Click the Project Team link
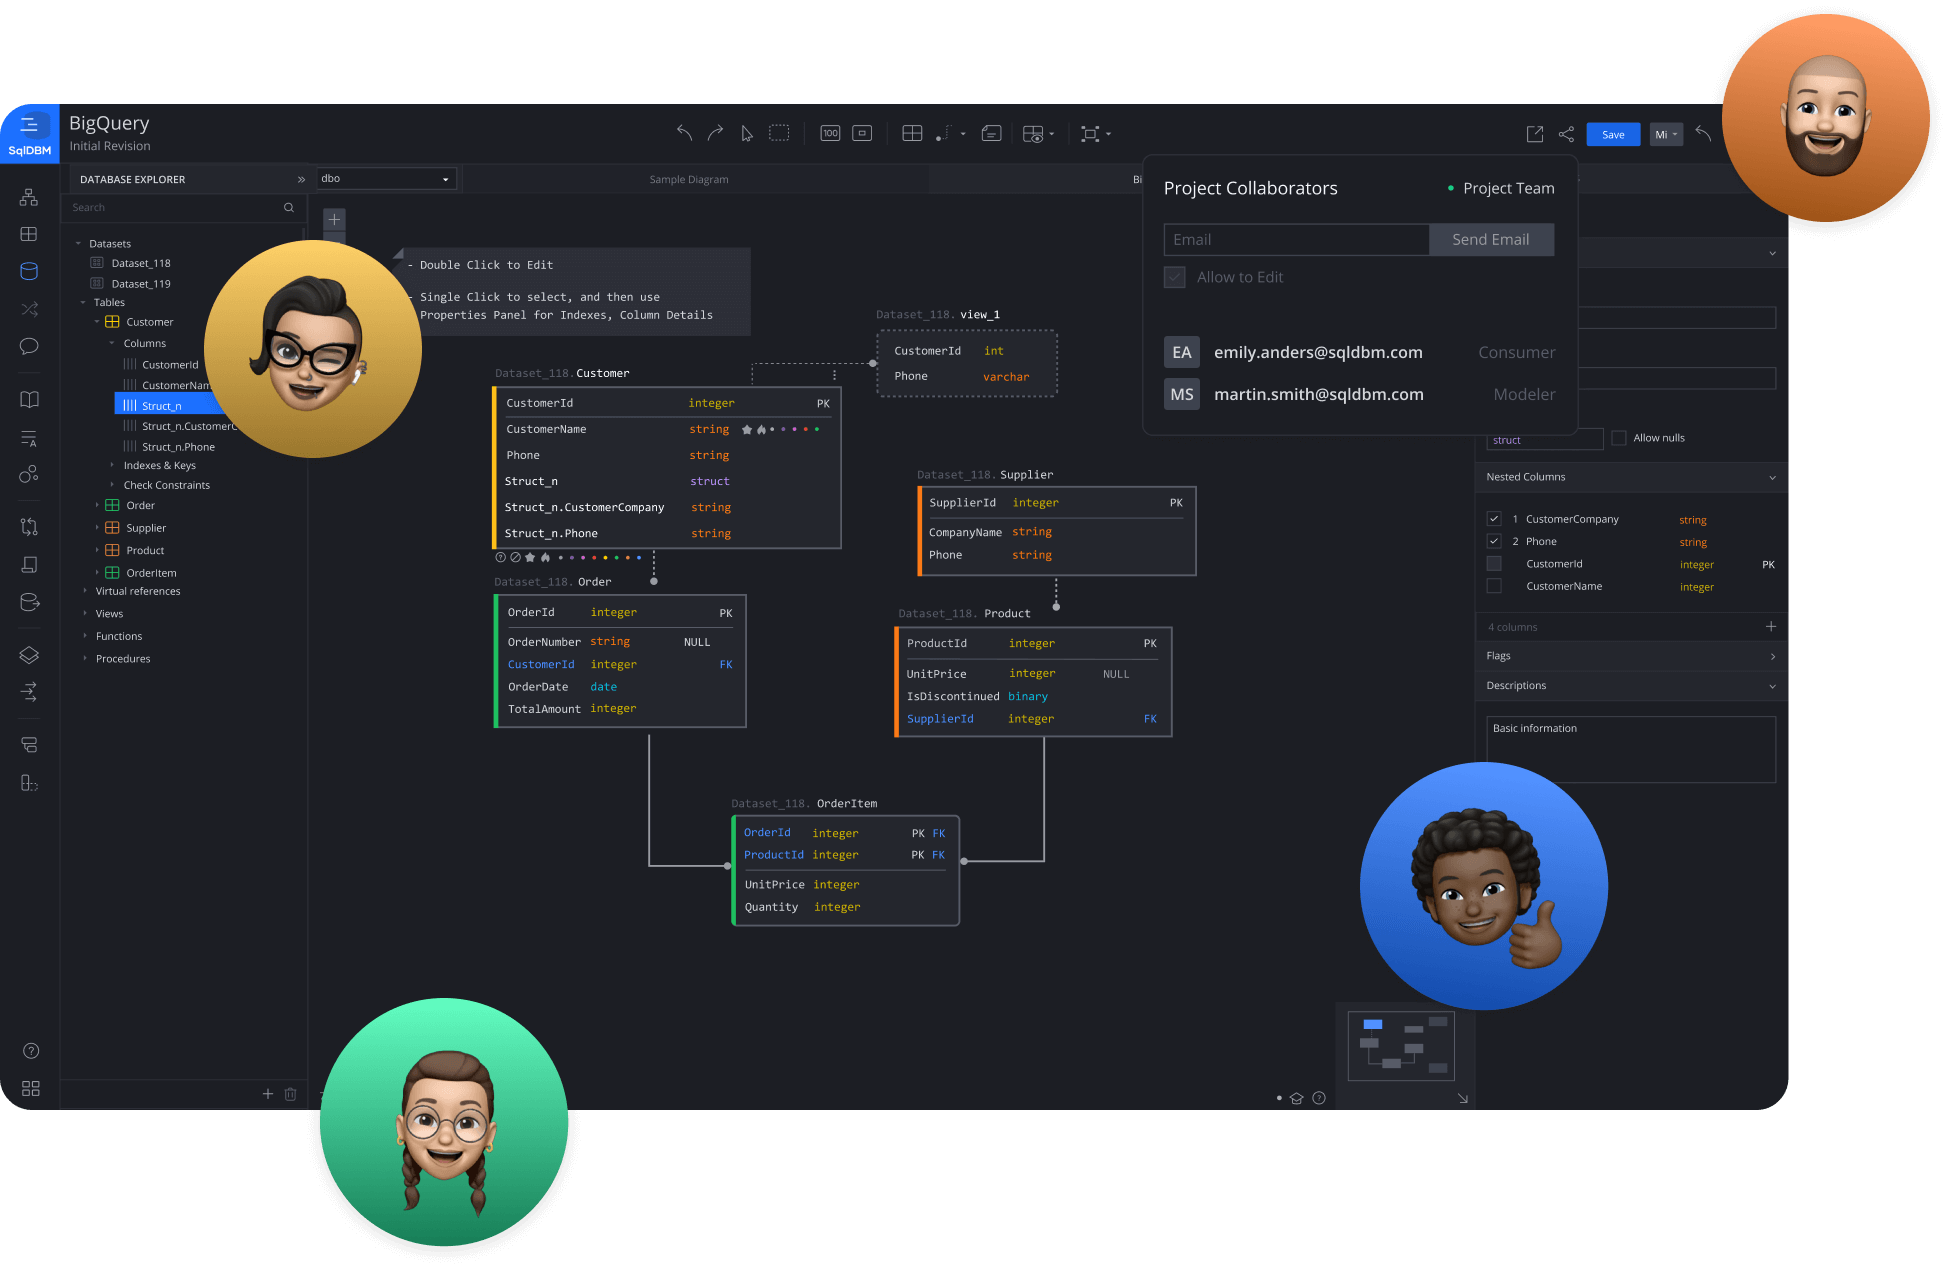Screen dimensions: 1948x1269 tap(1508, 188)
